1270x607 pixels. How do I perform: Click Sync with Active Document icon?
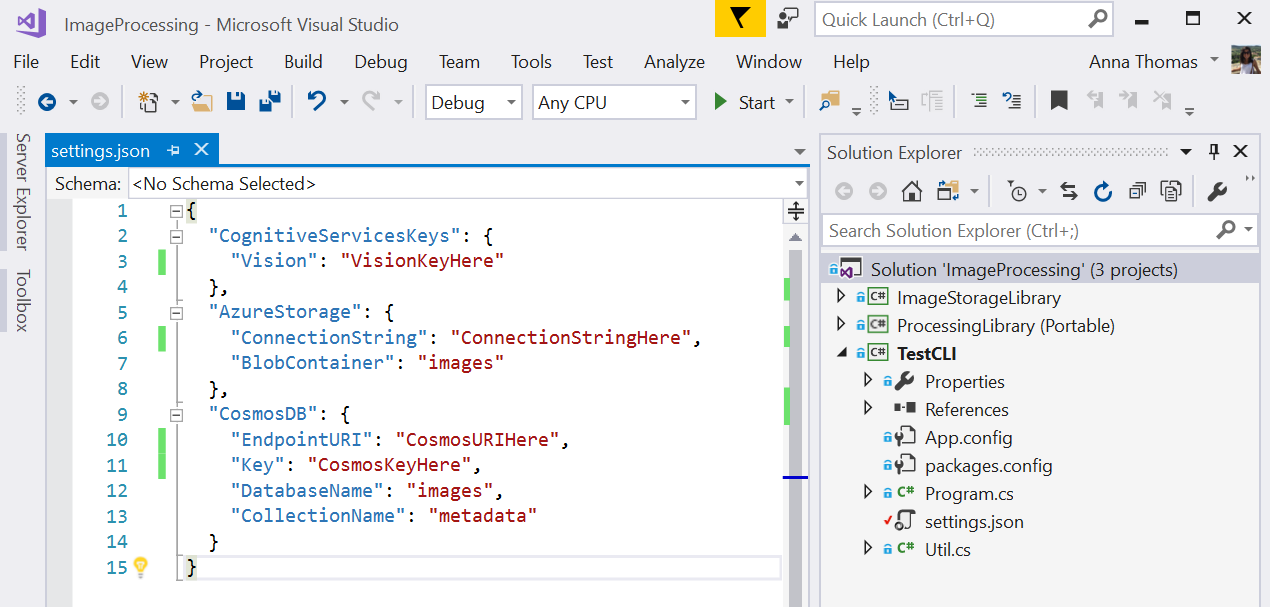[1069, 191]
